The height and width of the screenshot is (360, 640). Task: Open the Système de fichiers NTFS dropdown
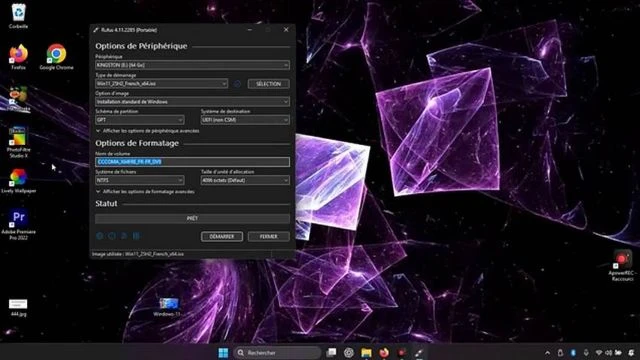point(140,180)
